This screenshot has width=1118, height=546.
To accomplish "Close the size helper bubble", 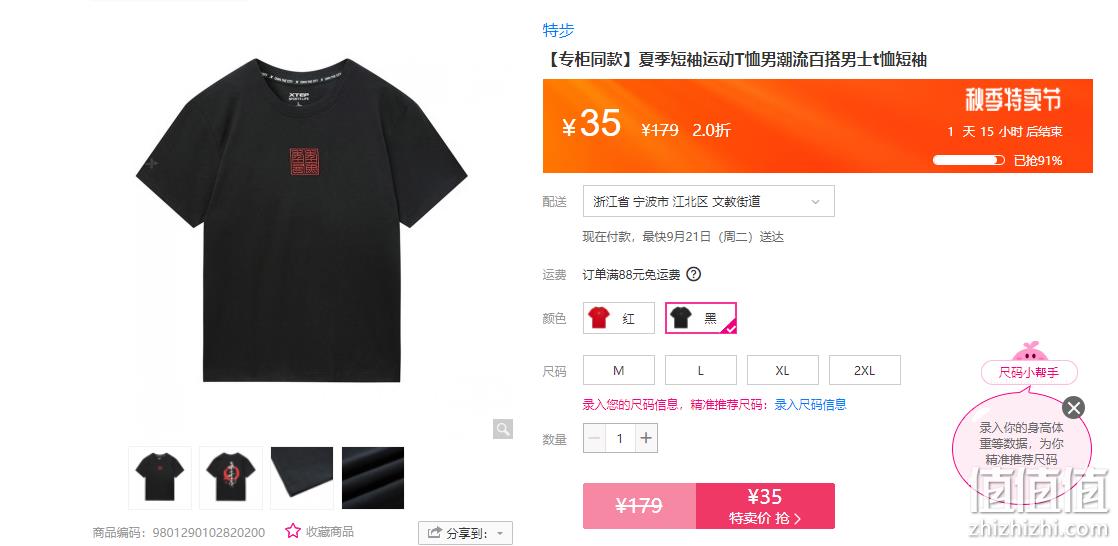I will click(x=1073, y=408).
